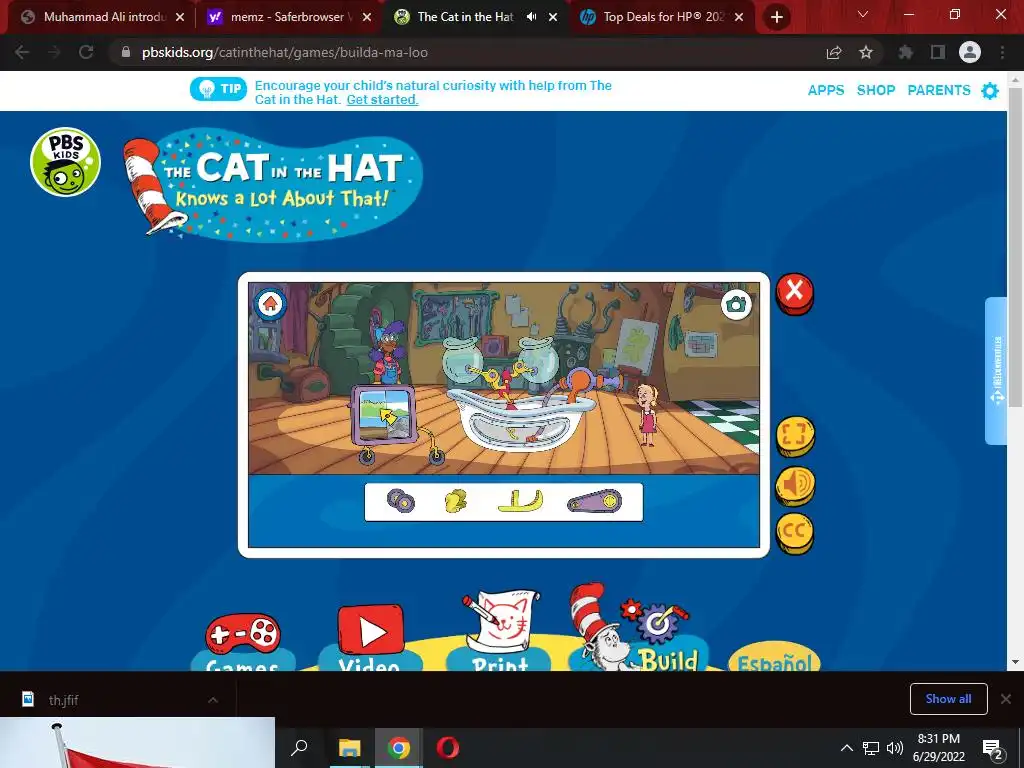Mute audio on The Cat in the Hat tab

pyautogui.click(x=532, y=17)
